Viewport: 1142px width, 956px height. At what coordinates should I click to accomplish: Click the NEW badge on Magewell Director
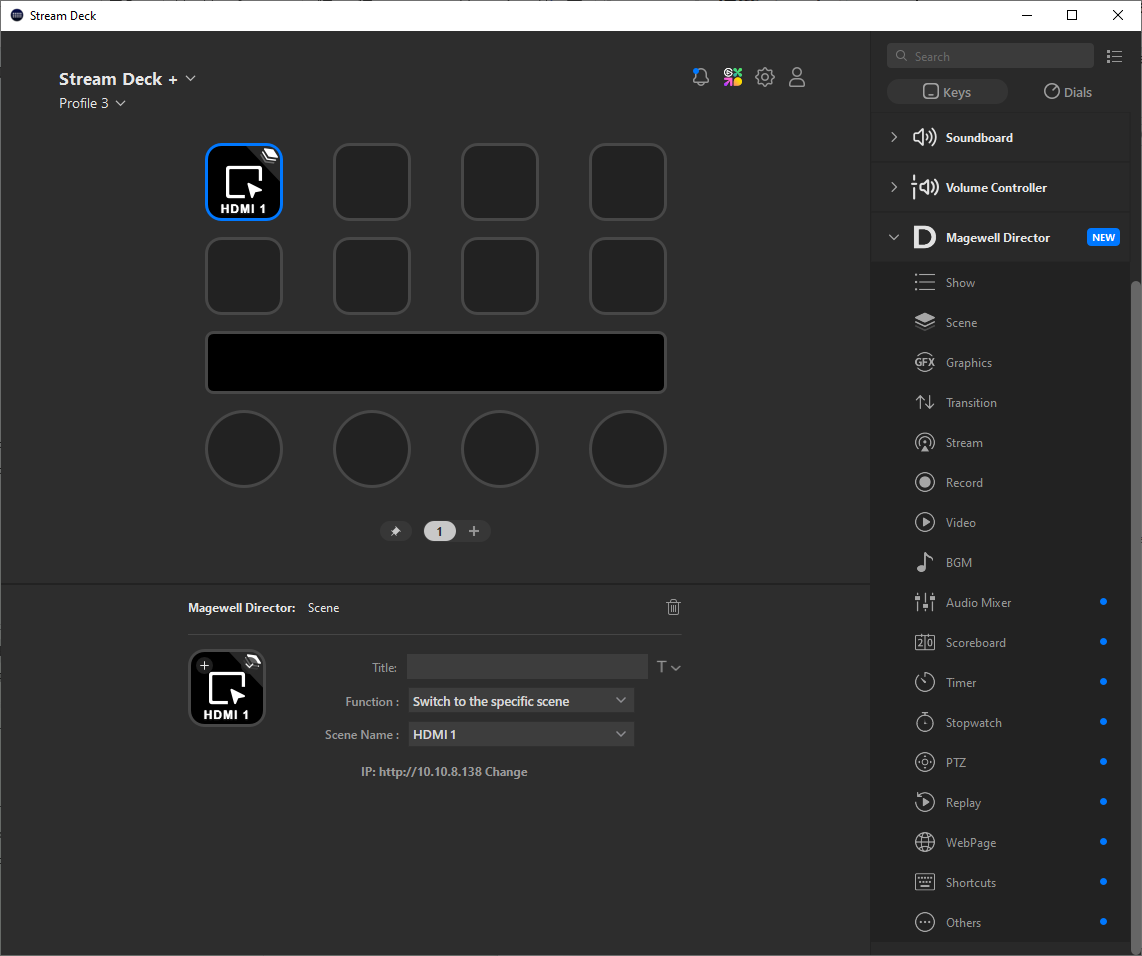click(1103, 237)
